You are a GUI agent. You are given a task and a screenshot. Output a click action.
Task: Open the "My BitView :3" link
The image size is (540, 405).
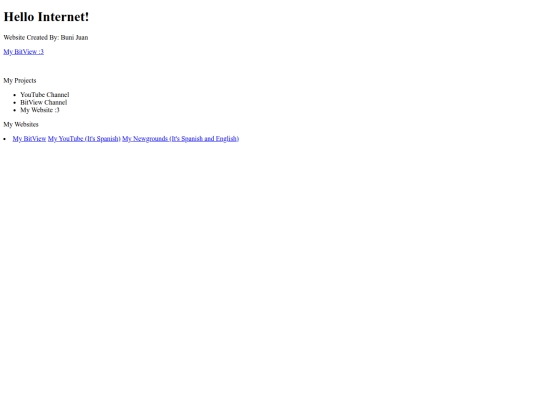[23, 52]
